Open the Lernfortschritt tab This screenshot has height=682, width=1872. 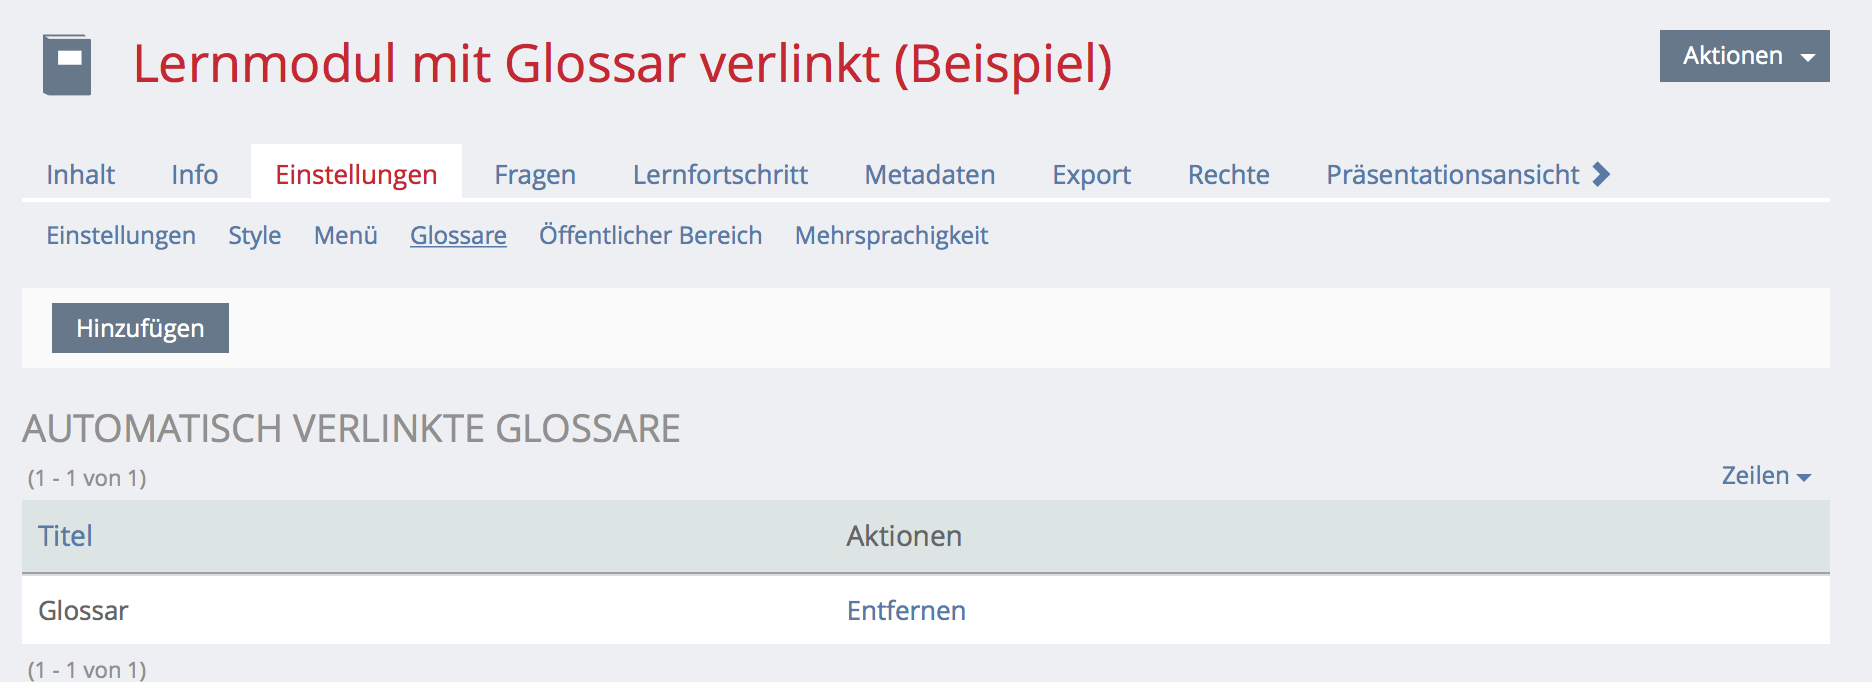(720, 175)
